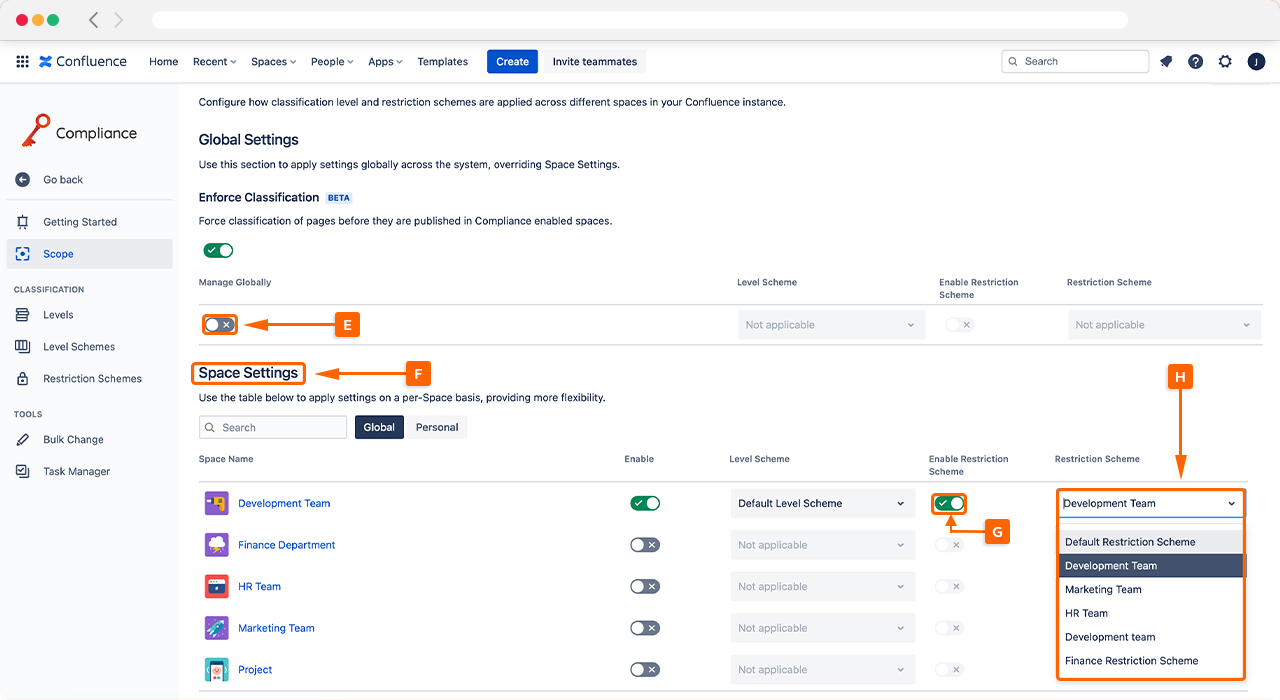The height and width of the screenshot is (700, 1280).
Task: Switch to the Personal spaces tab
Action: [437, 428]
